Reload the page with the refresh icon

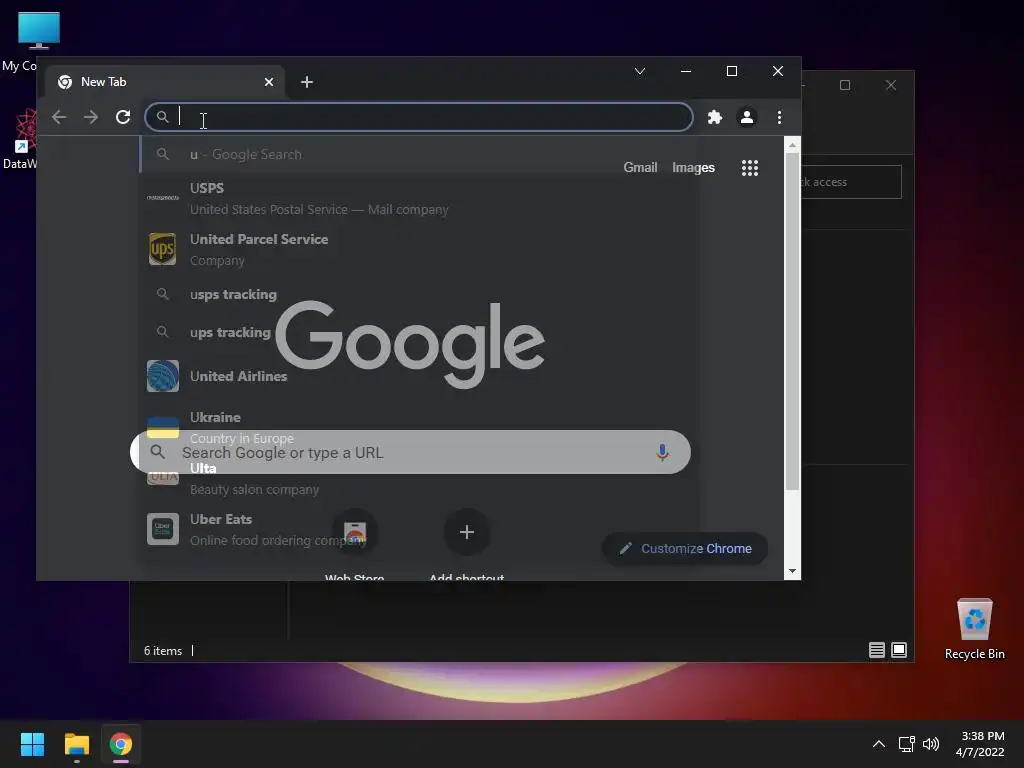(123, 117)
